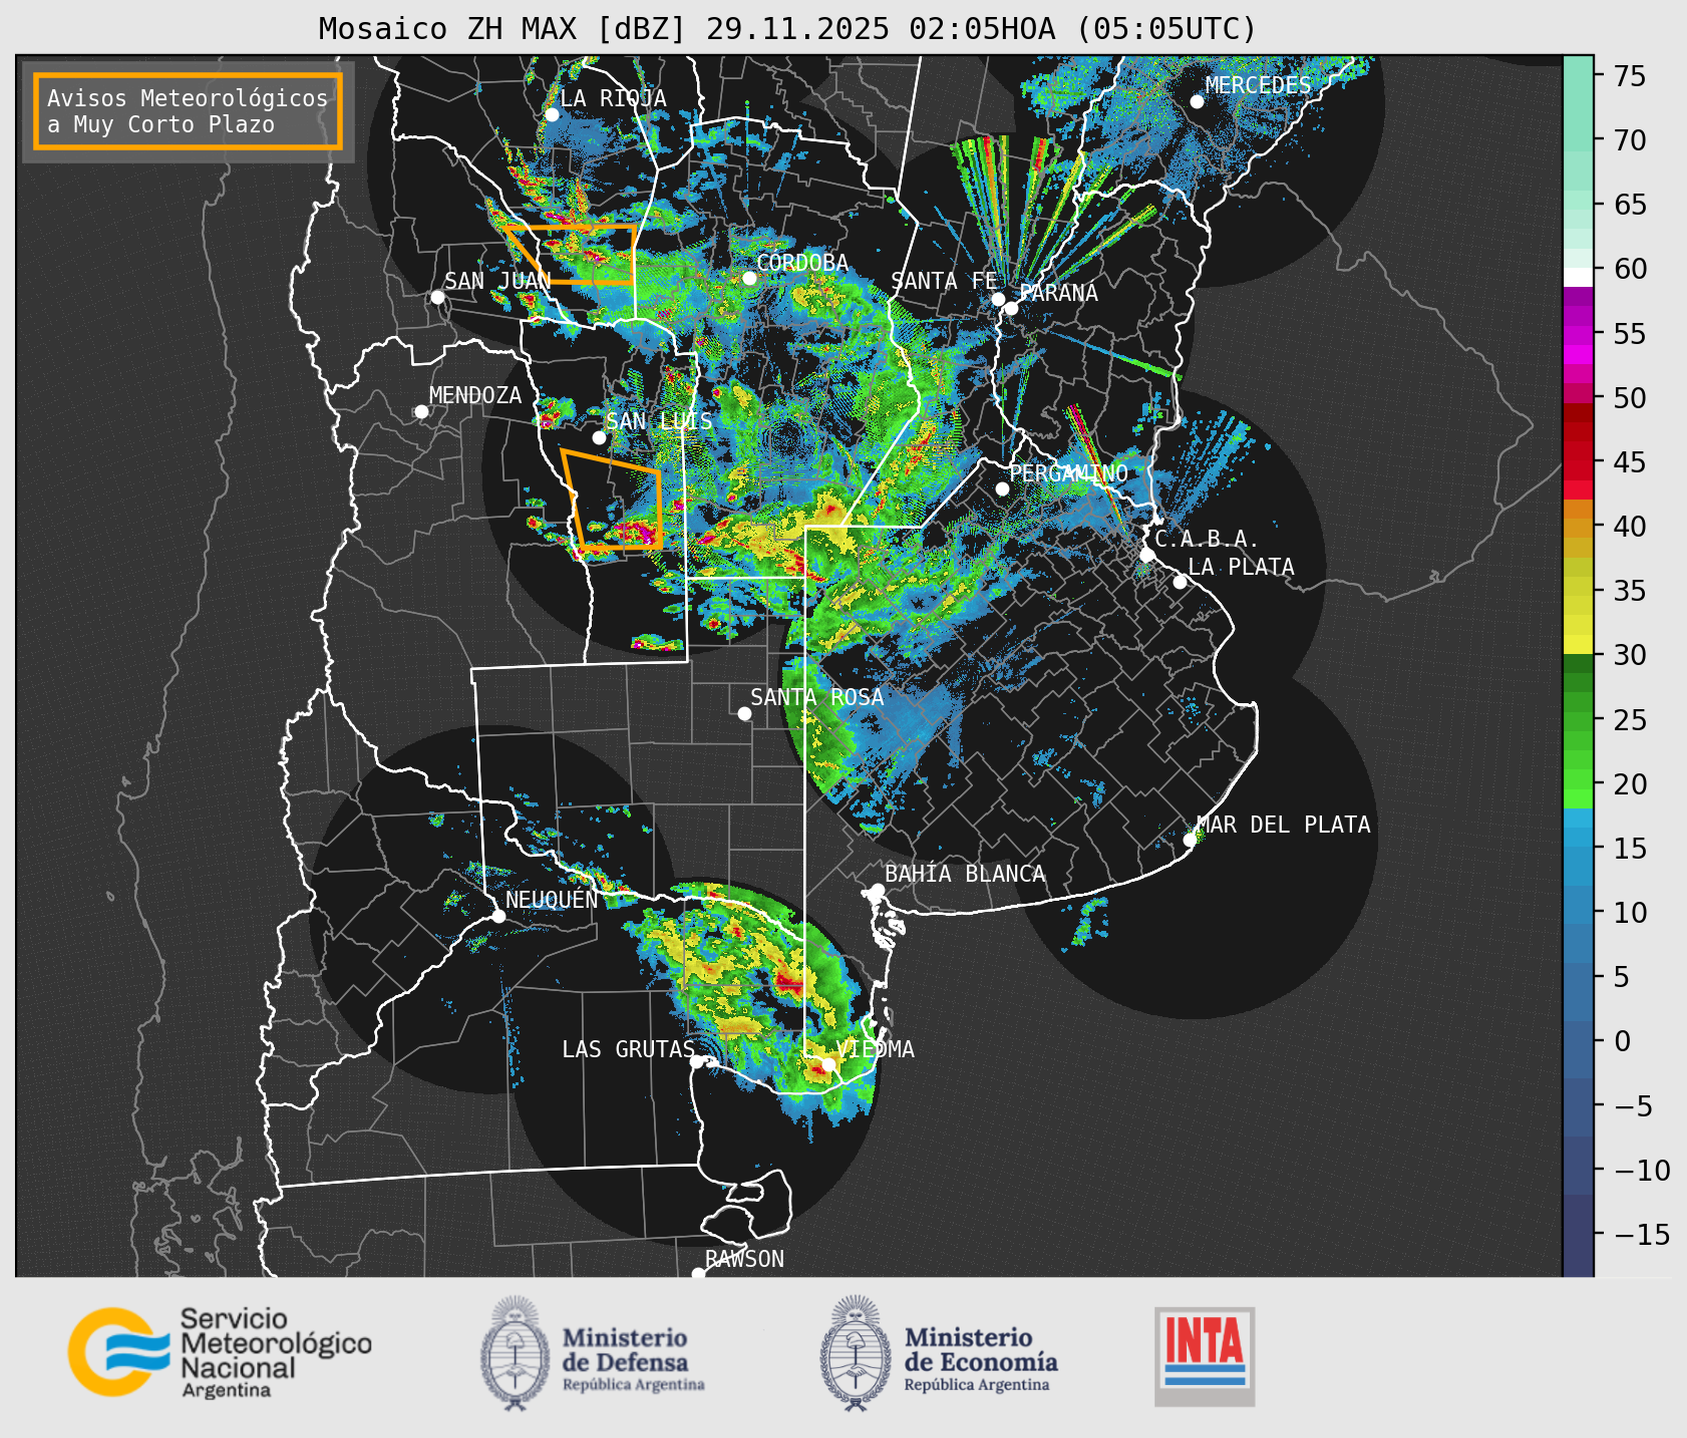
Task: Select the RAWSON city label
Action: coord(744,1259)
